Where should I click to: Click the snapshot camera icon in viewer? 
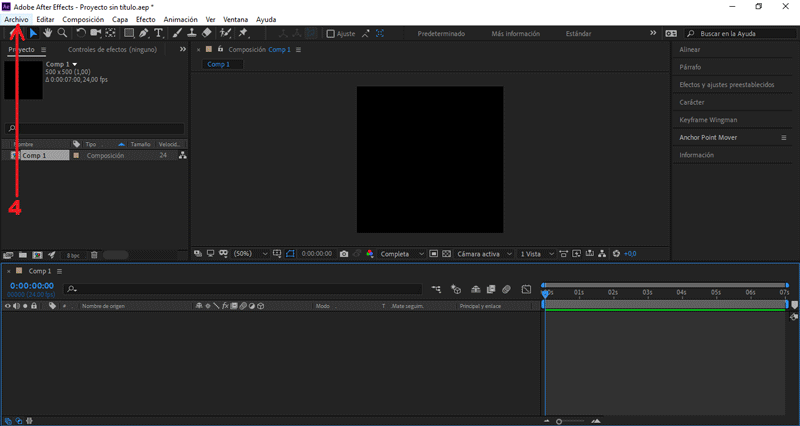coord(344,254)
